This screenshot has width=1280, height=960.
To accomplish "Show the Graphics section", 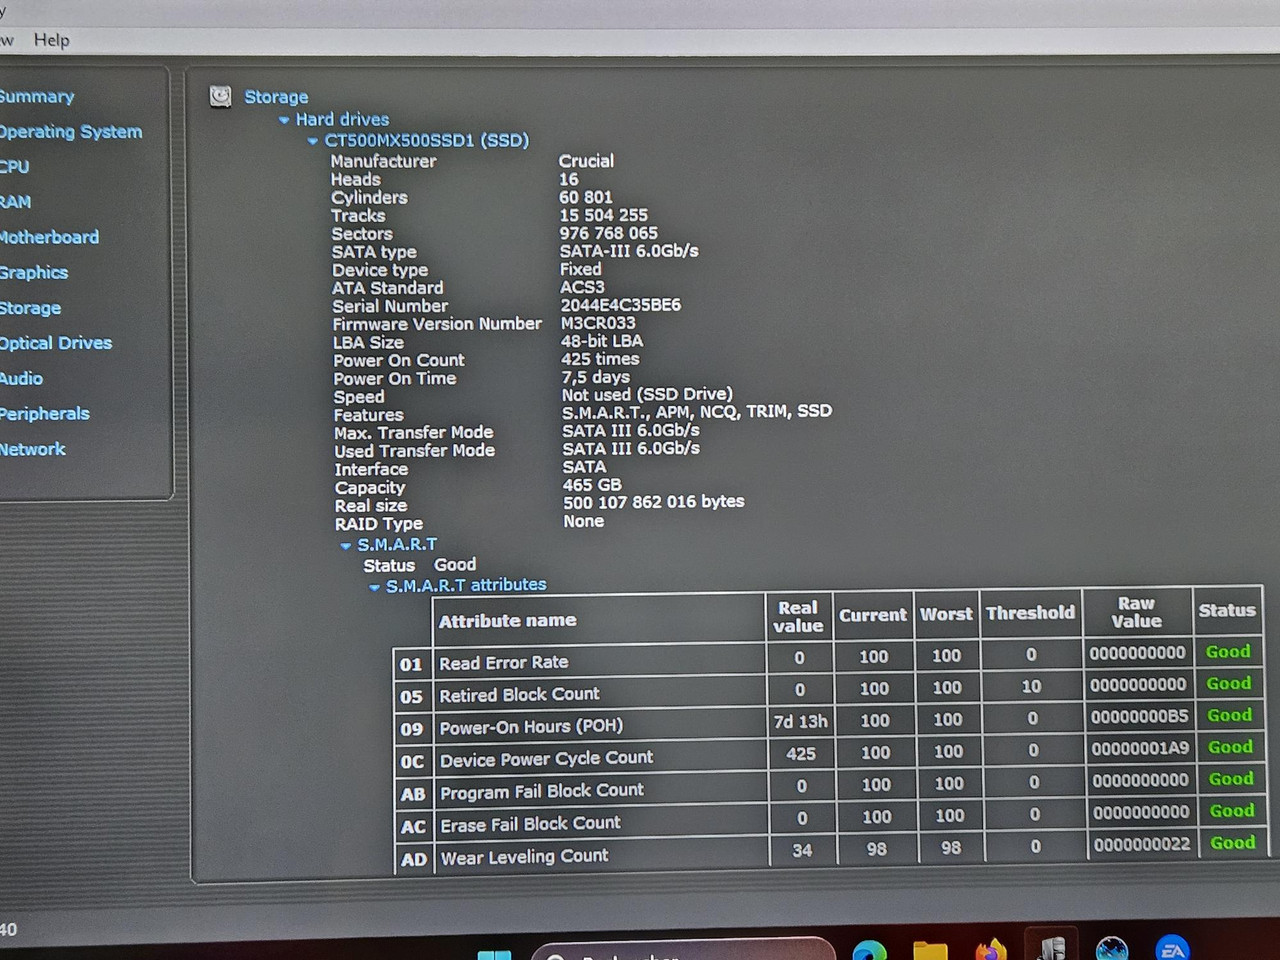I will point(33,273).
